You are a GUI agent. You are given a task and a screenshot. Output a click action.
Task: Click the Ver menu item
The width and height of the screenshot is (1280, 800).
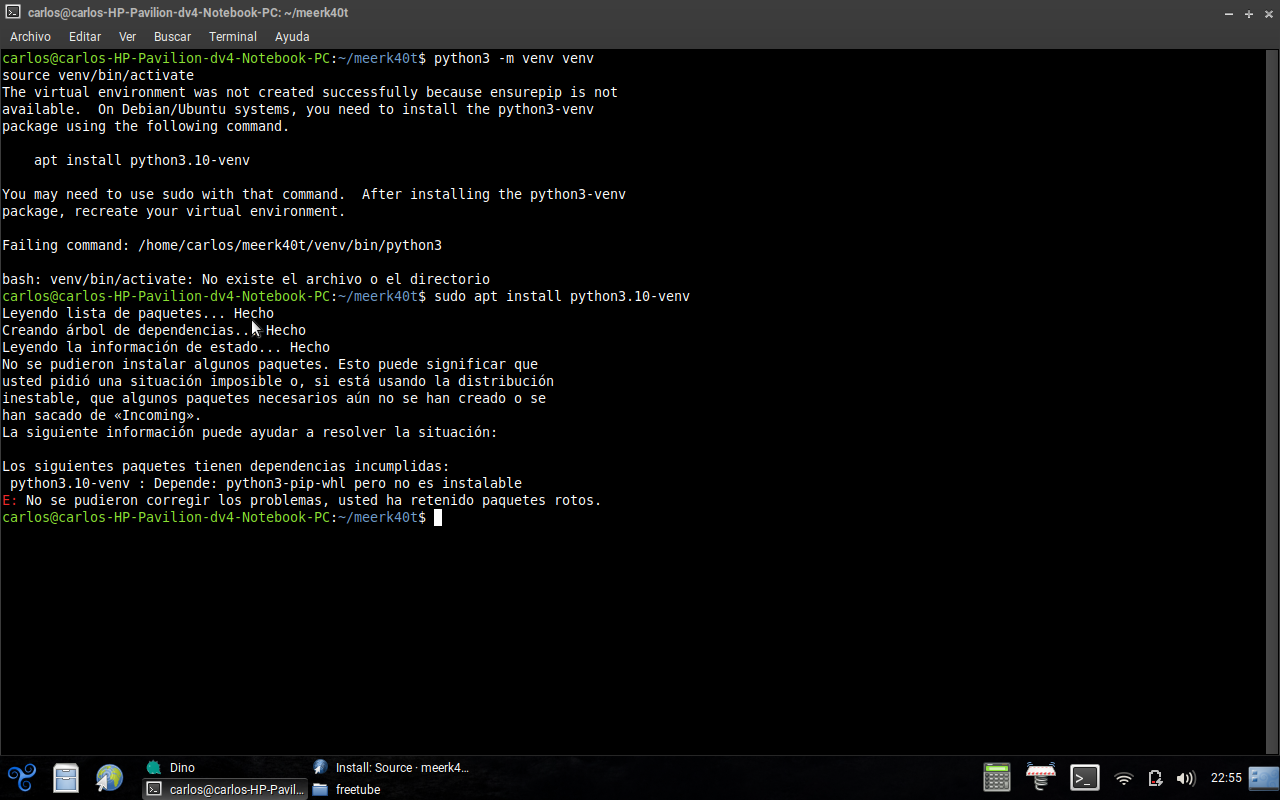point(127,37)
